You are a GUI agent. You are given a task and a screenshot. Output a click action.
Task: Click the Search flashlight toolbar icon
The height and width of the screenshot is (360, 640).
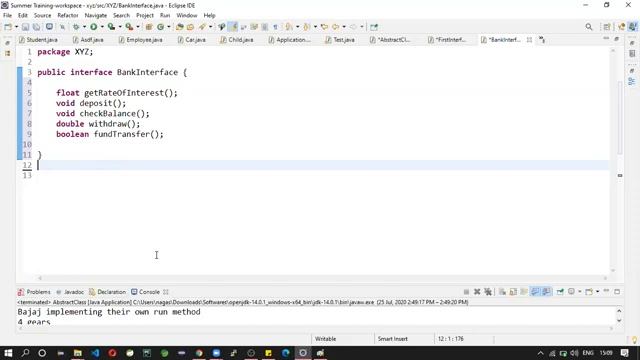coord(202,27)
